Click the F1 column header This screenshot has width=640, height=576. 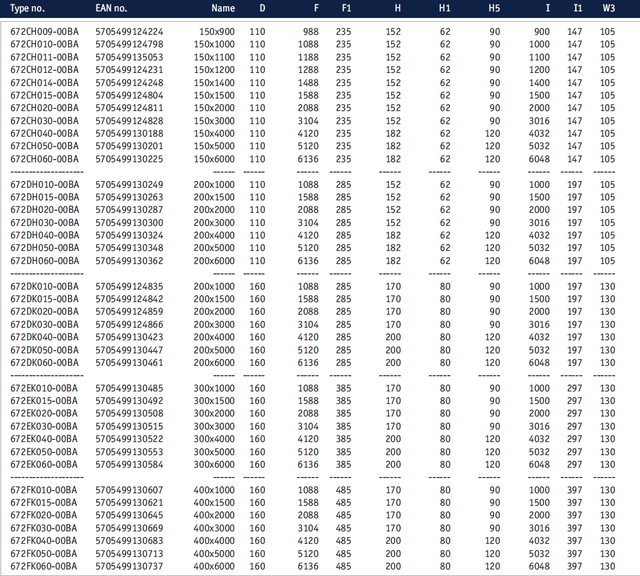345,8
